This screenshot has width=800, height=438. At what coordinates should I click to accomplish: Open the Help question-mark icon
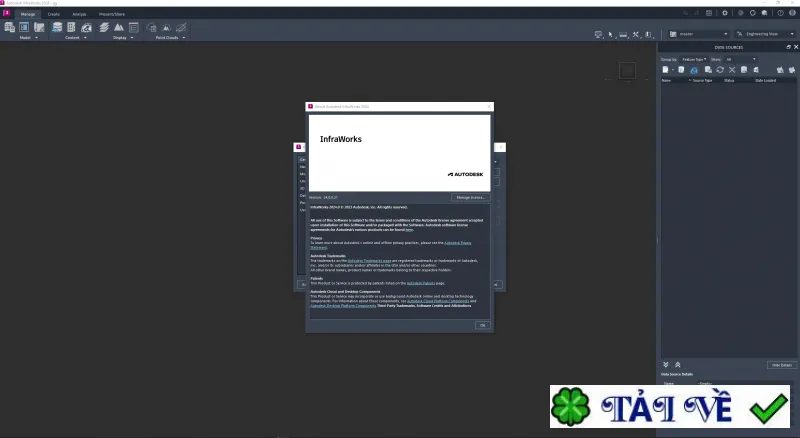781,13
